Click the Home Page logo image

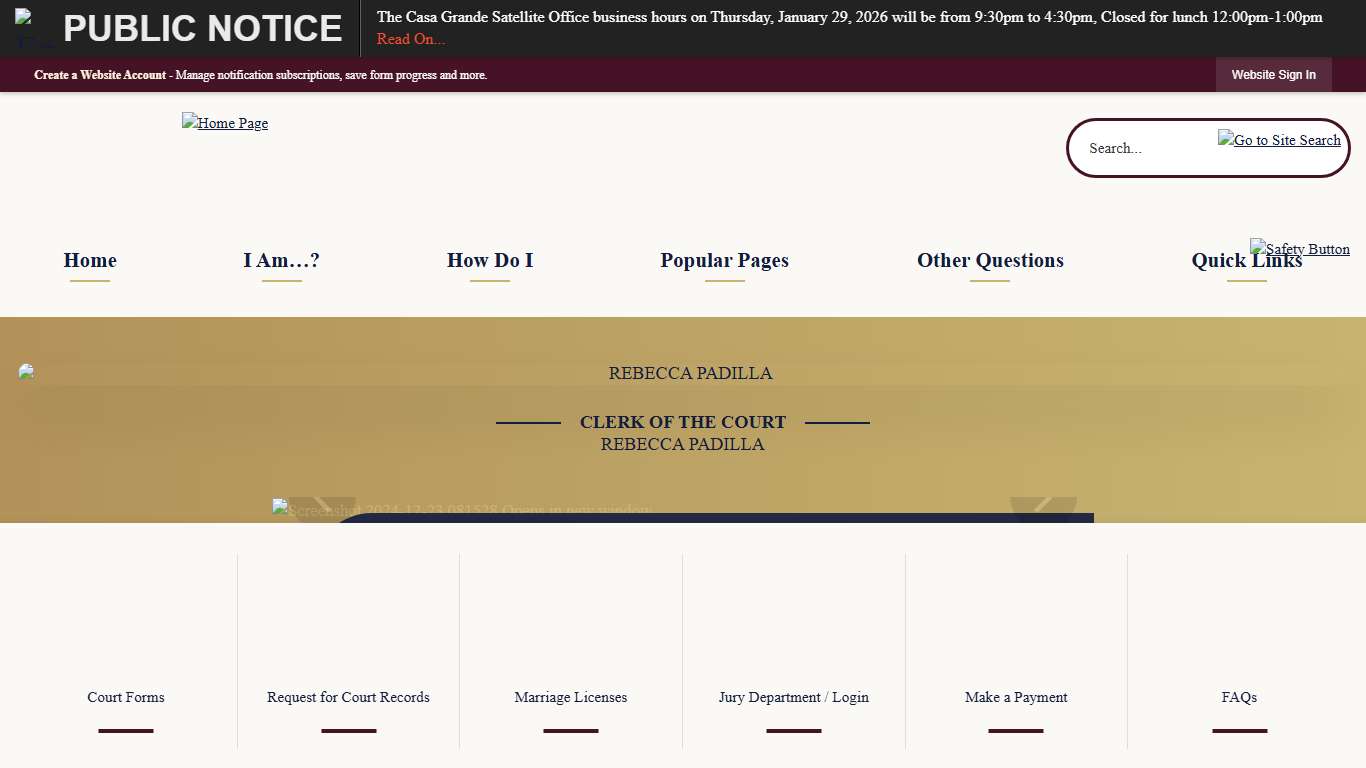click(x=225, y=123)
